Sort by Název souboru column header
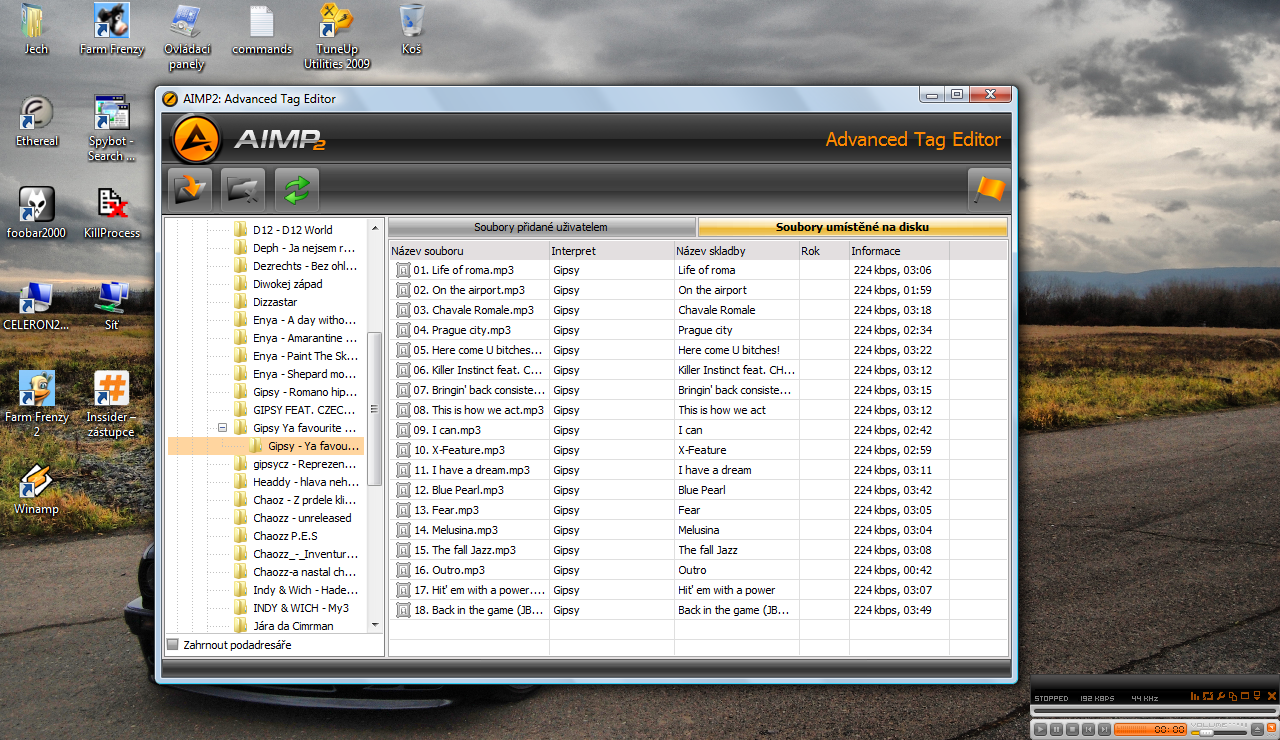The height and width of the screenshot is (740, 1280). (469, 251)
